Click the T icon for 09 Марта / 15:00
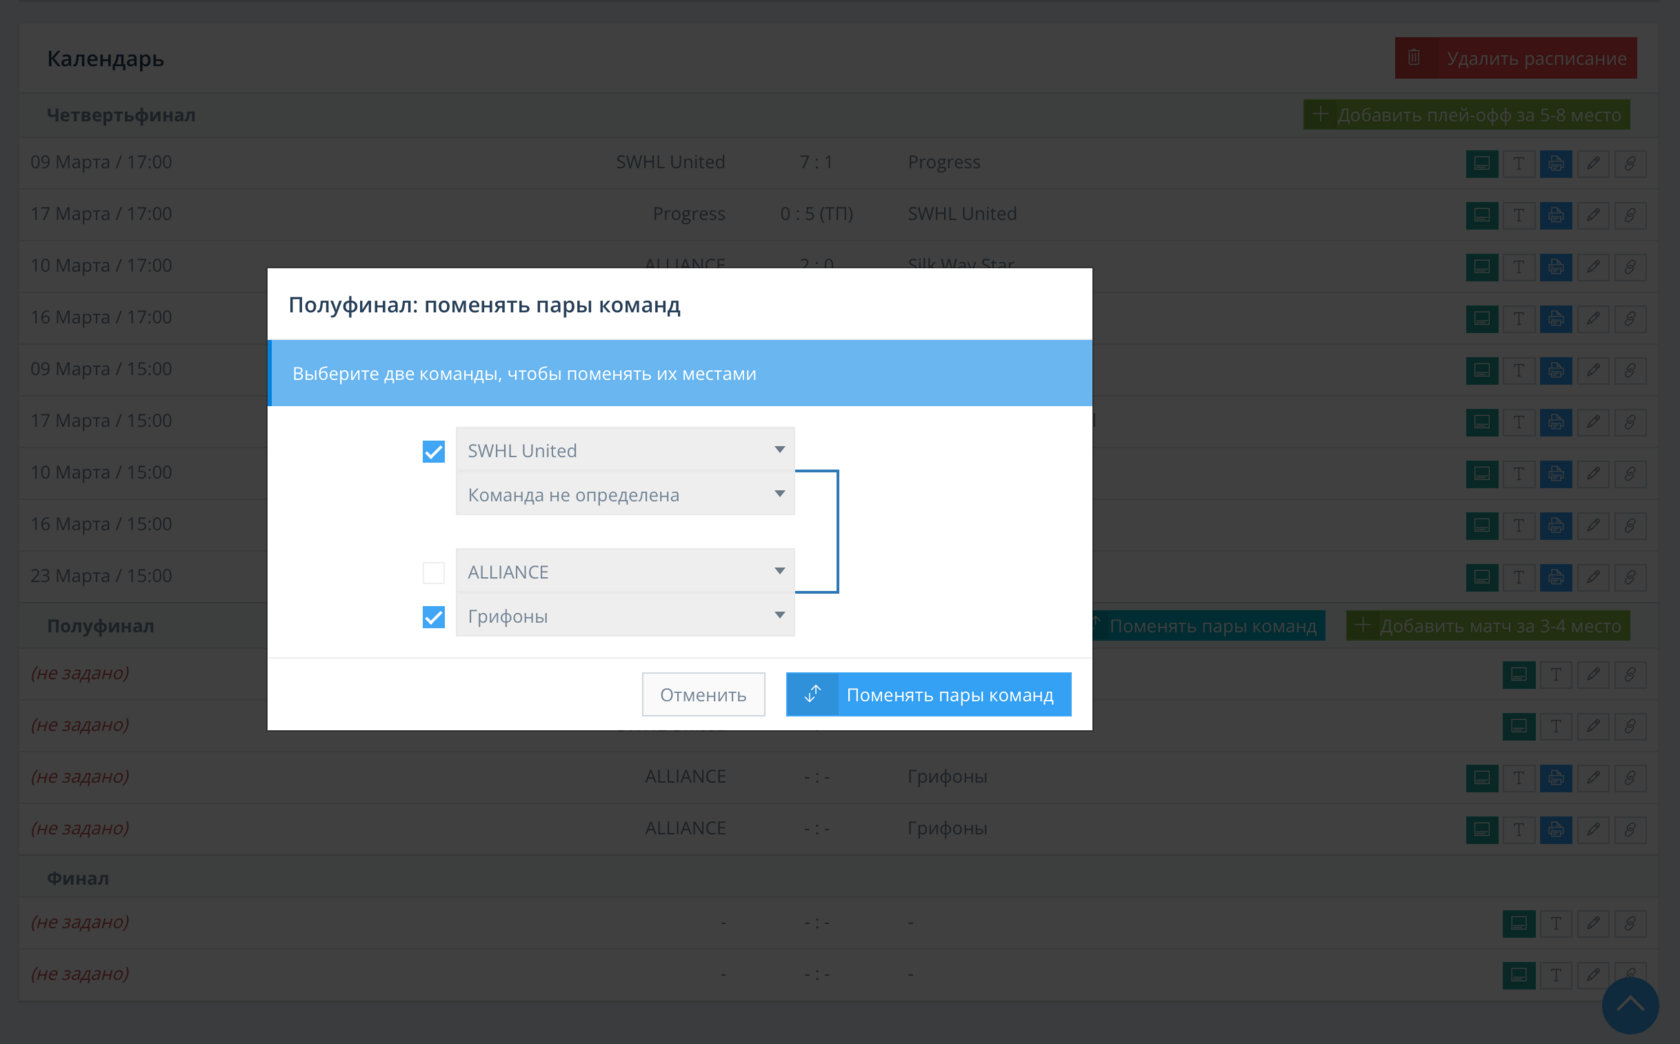 pyautogui.click(x=1519, y=370)
